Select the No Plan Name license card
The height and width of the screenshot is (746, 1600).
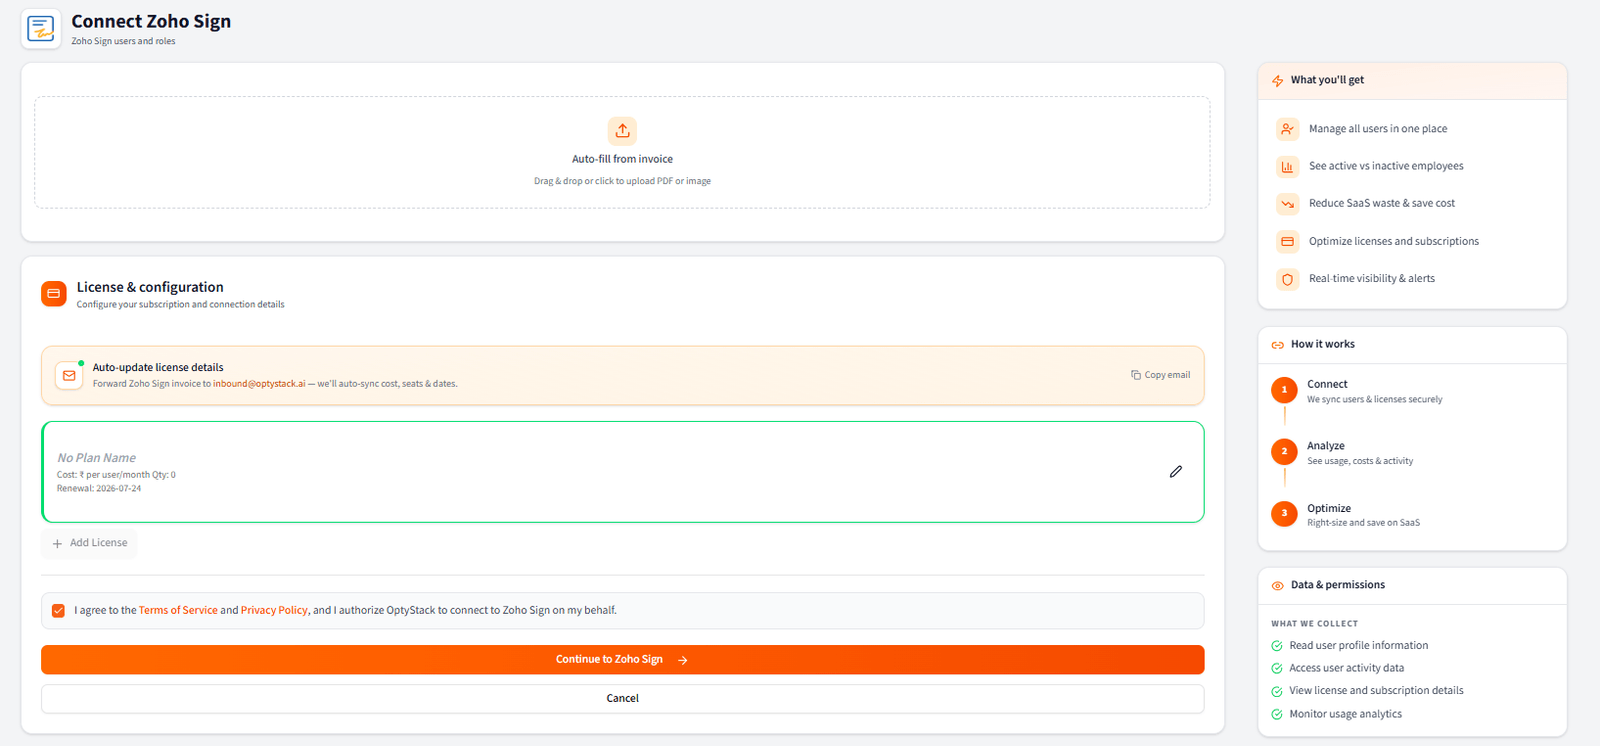click(x=622, y=472)
